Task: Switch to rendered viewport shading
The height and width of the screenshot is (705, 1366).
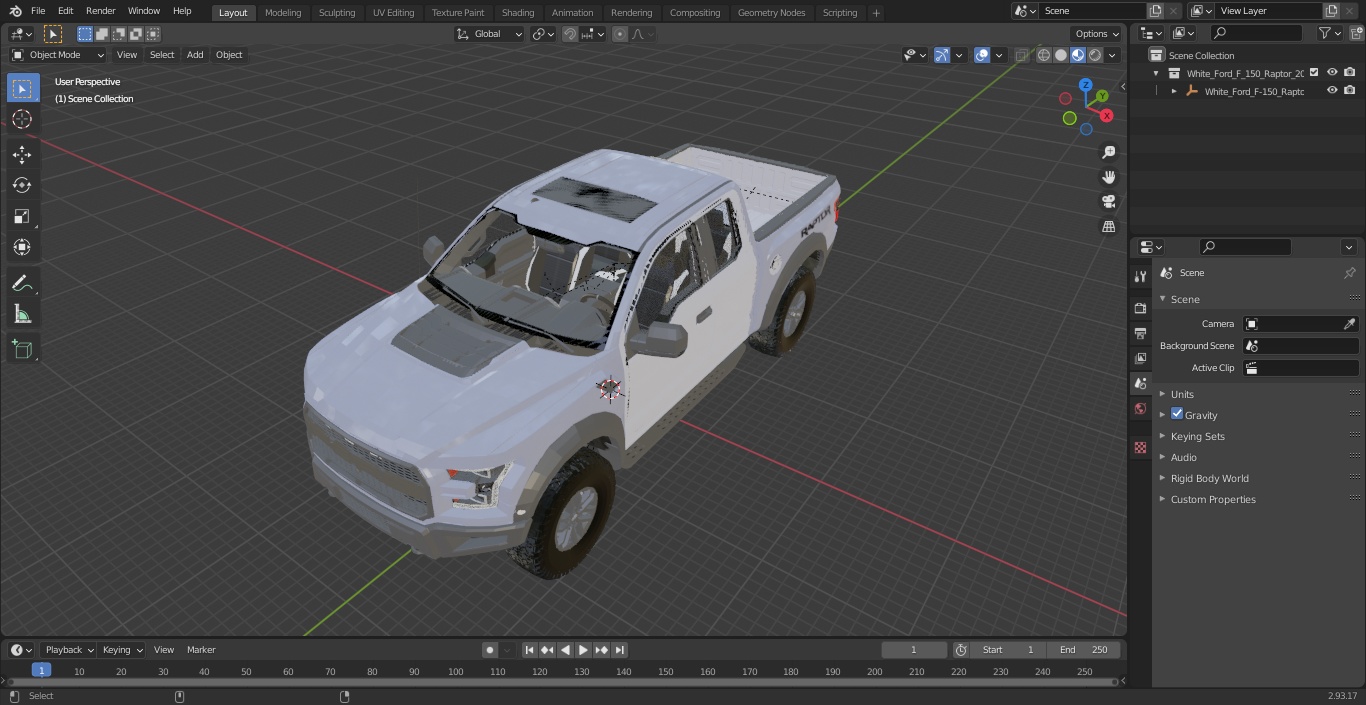Action: [1095, 55]
